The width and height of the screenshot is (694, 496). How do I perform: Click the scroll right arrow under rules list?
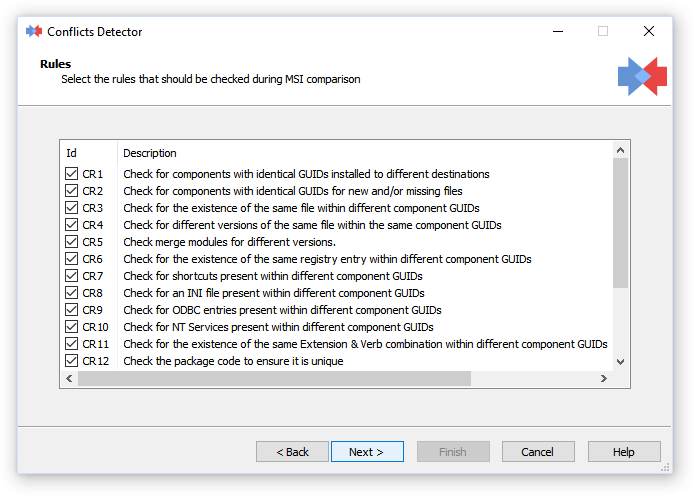coord(604,378)
